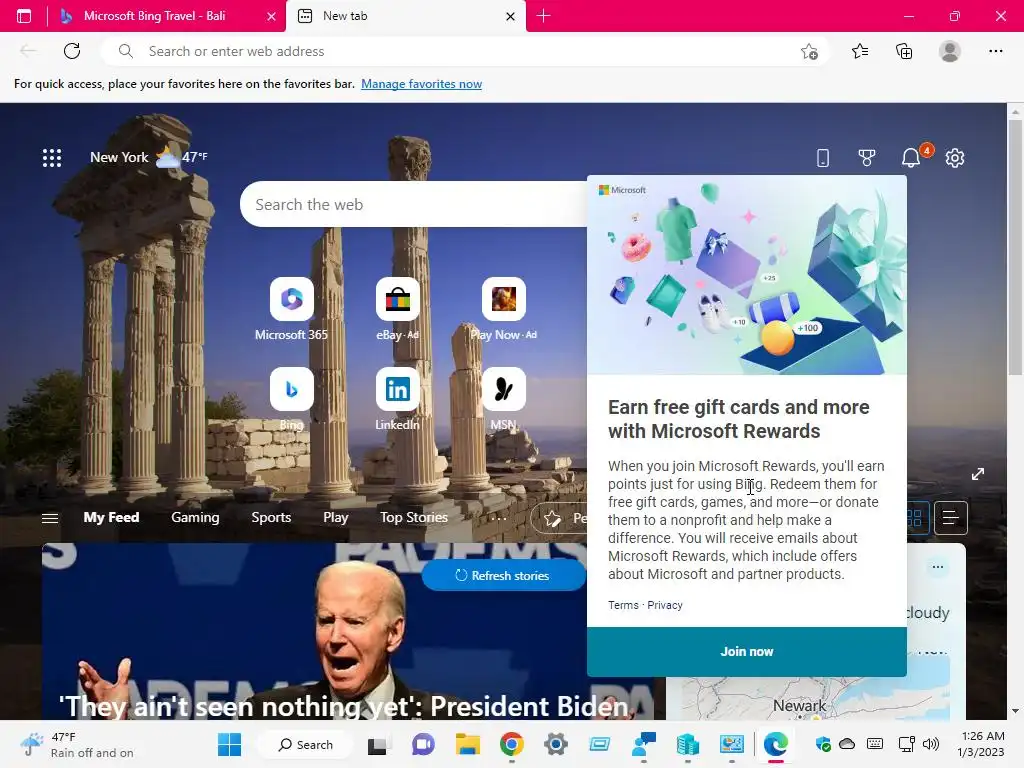Screen dimensions: 1024x768
Task: Open Edge Settings and more menu
Action: tap(995, 51)
